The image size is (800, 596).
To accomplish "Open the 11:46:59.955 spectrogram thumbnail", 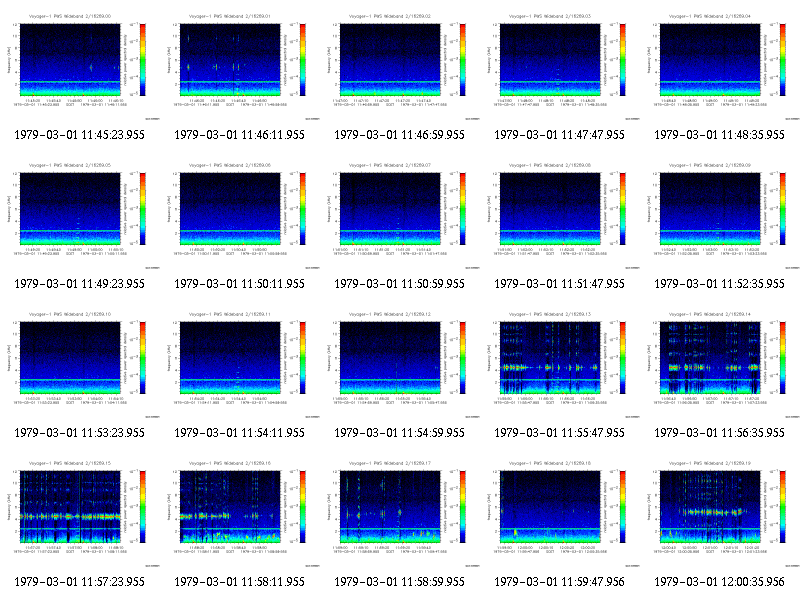I will pos(400,66).
